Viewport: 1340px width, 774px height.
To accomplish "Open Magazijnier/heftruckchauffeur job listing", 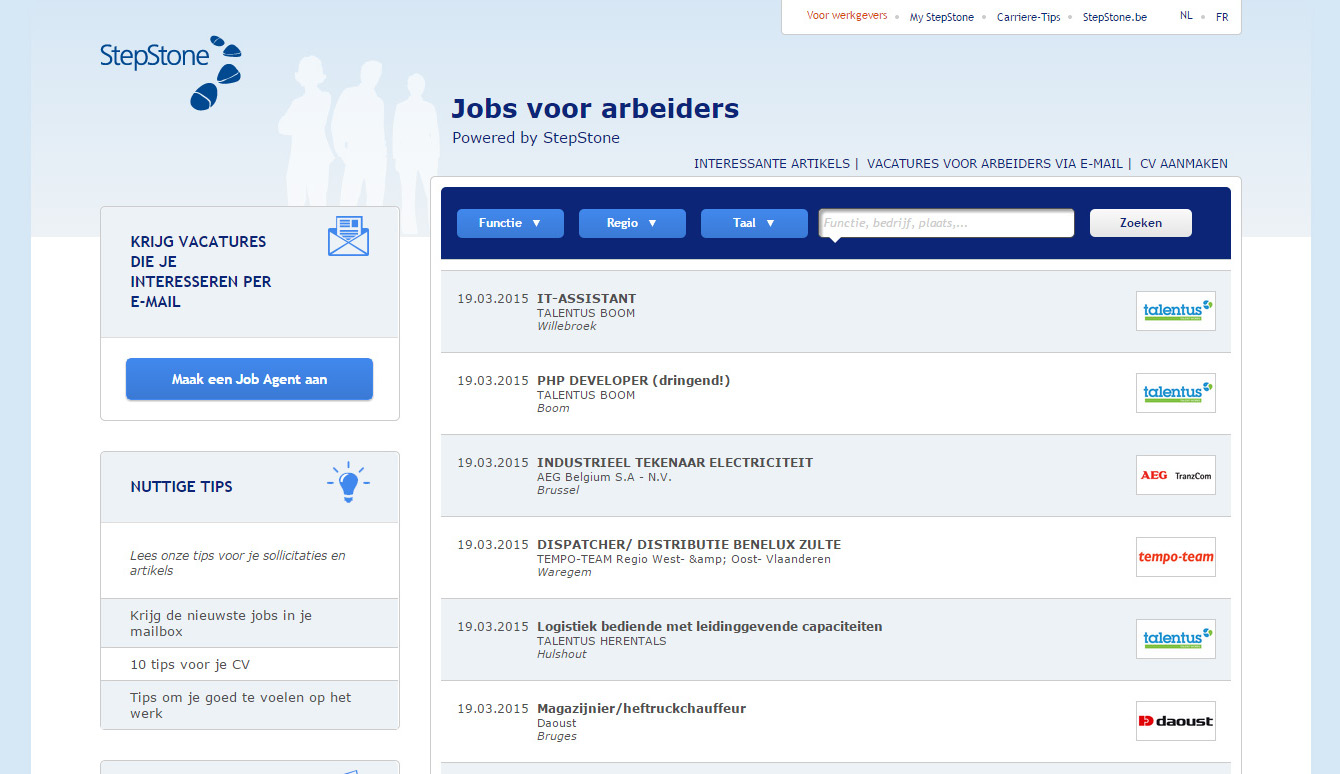I will coord(641,709).
